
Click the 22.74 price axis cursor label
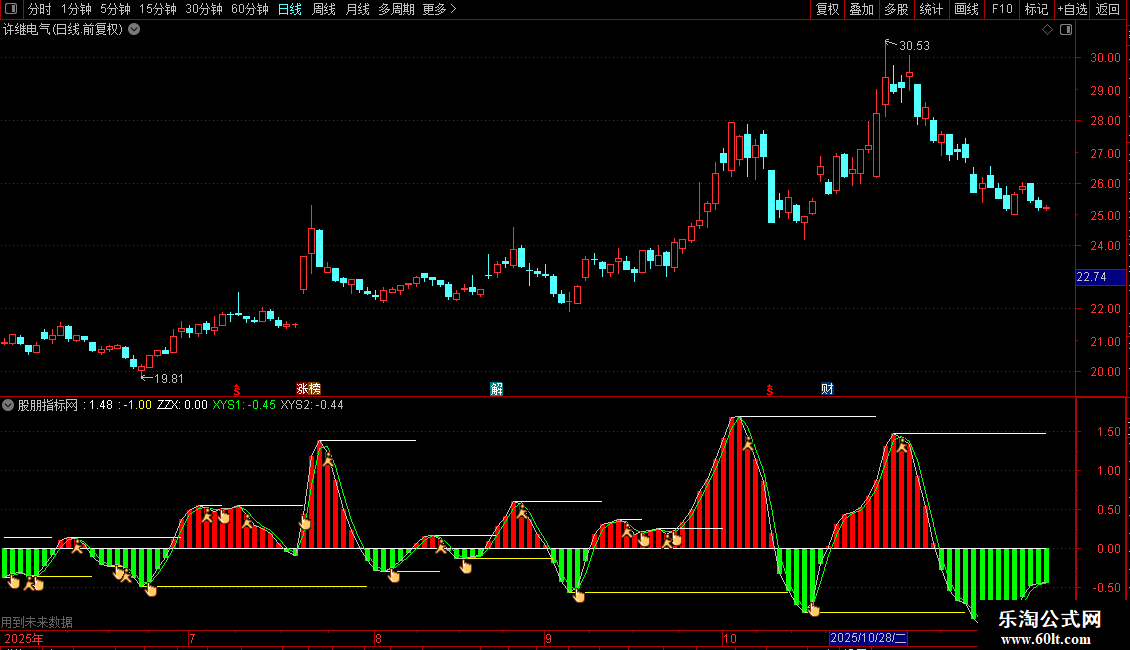click(1100, 277)
